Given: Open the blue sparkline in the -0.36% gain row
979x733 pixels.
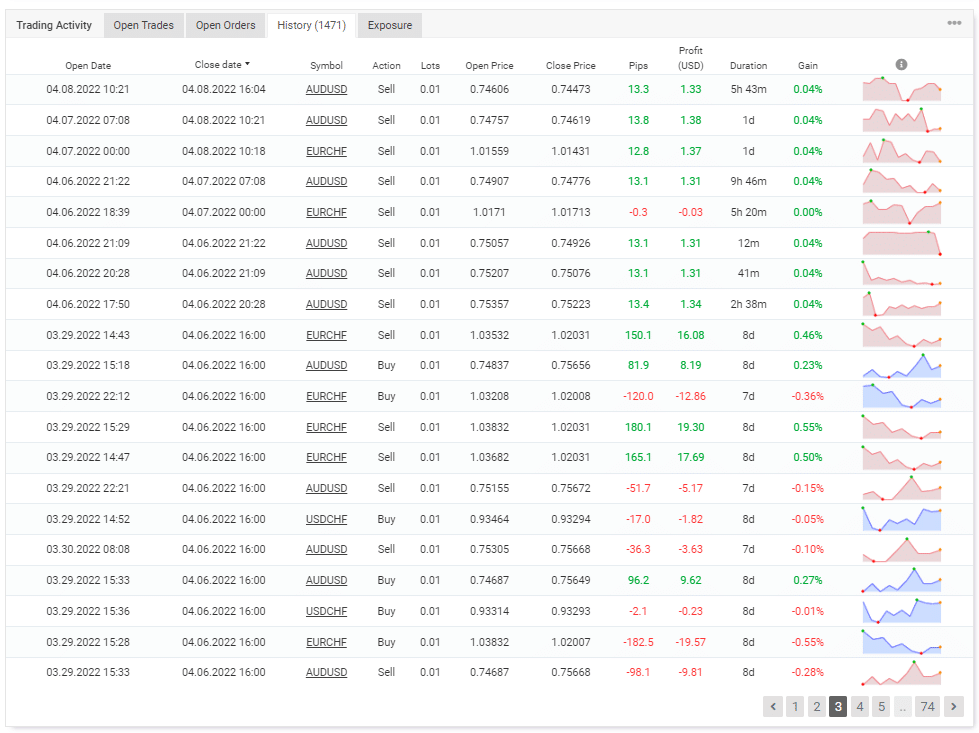Looking at the screenshot, I should click(902, 396).
